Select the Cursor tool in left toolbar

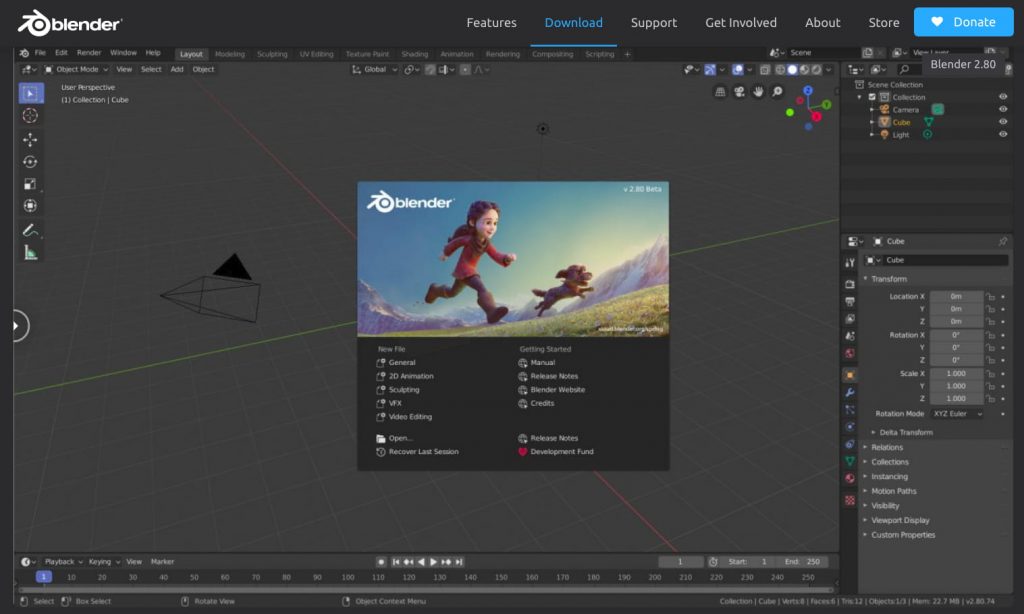30,115
